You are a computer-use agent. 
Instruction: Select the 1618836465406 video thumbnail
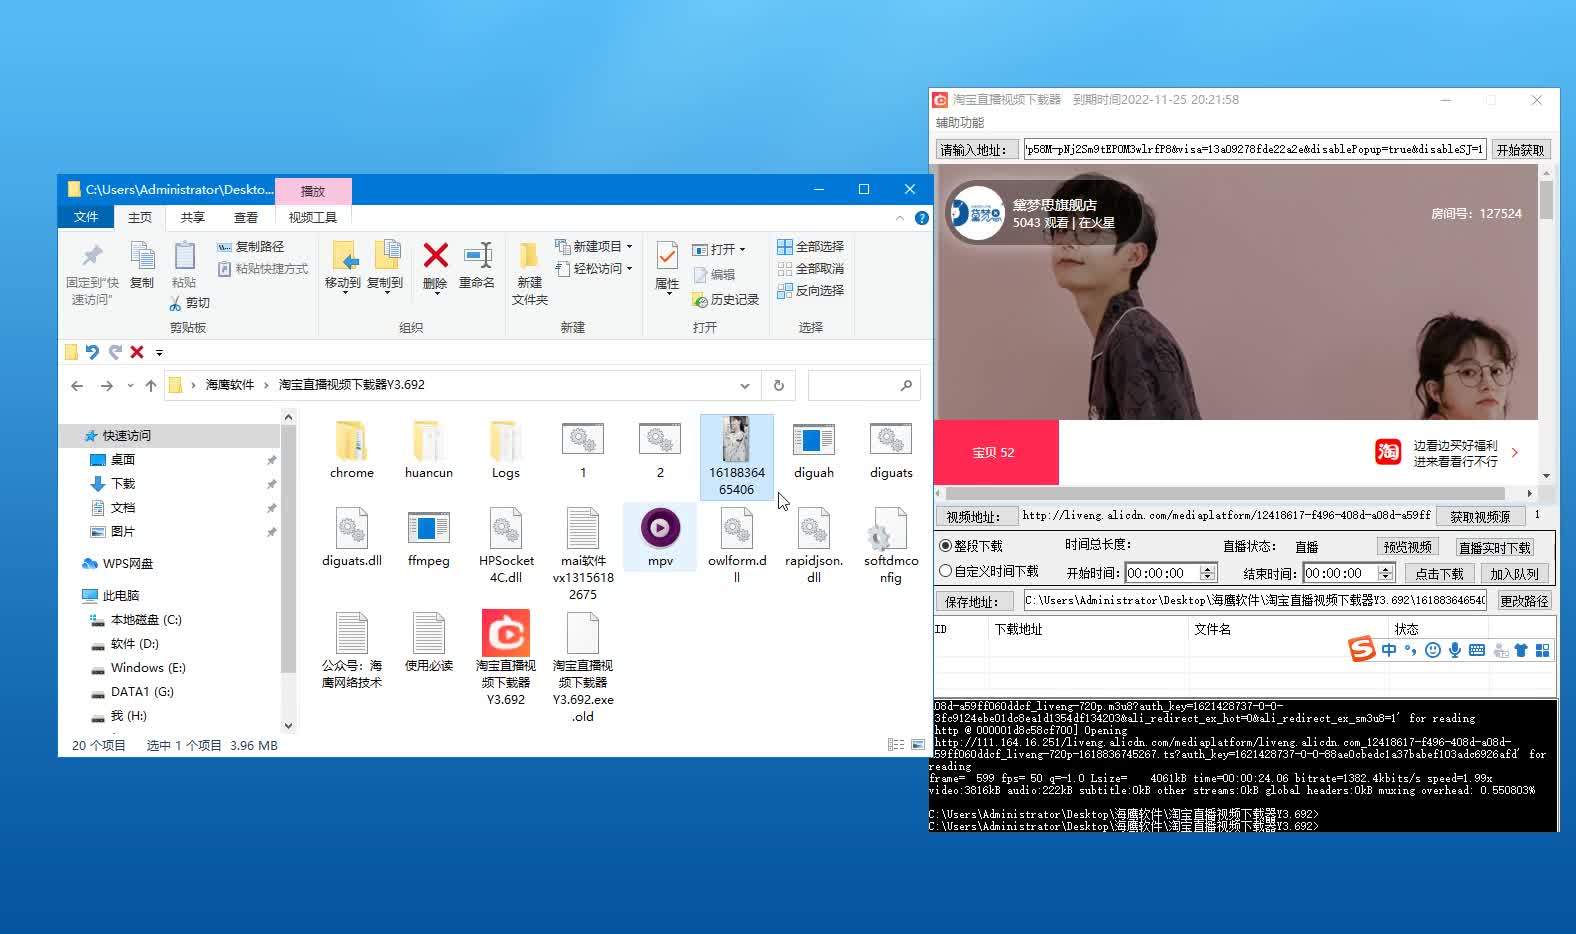click(x=737, y=457)
